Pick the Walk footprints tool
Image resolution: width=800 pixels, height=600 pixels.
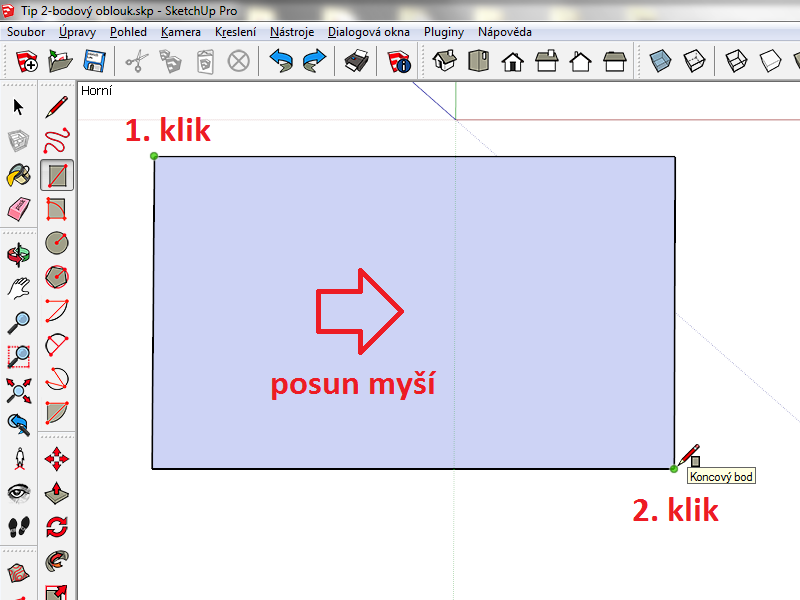[x=18, y=526]
